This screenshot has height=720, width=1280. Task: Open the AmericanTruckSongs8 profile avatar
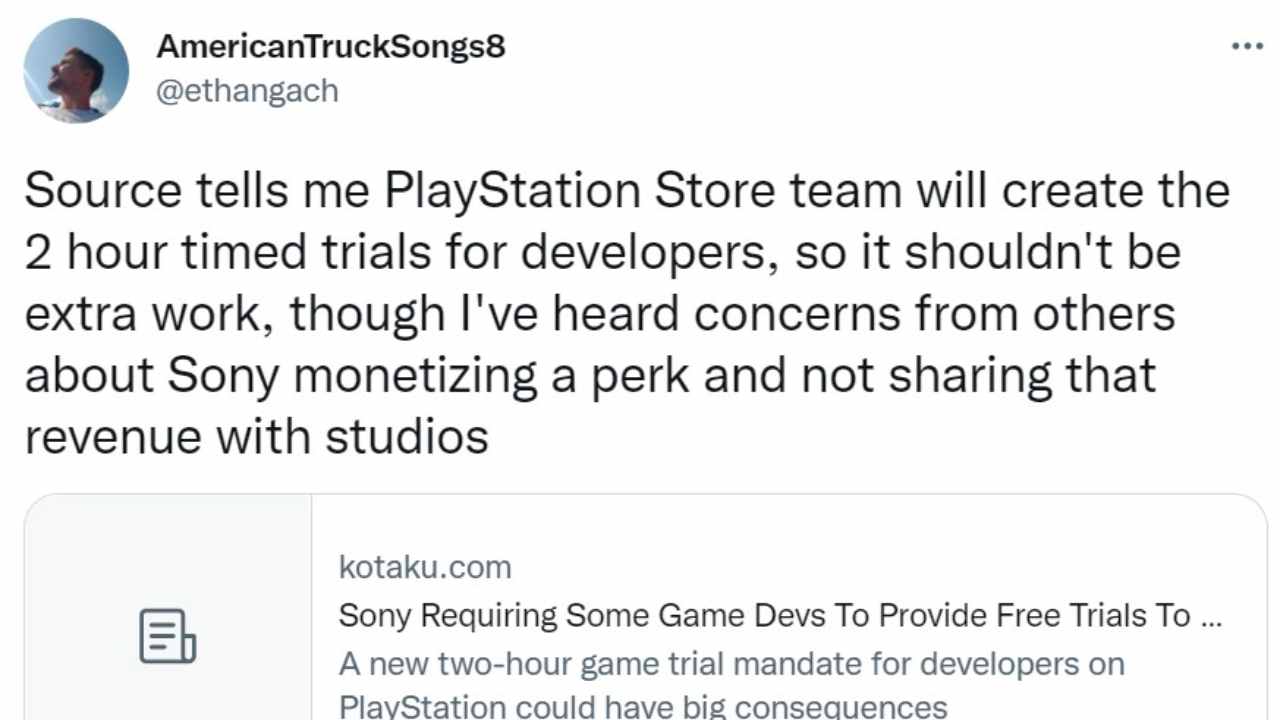[x=76, y=70]
